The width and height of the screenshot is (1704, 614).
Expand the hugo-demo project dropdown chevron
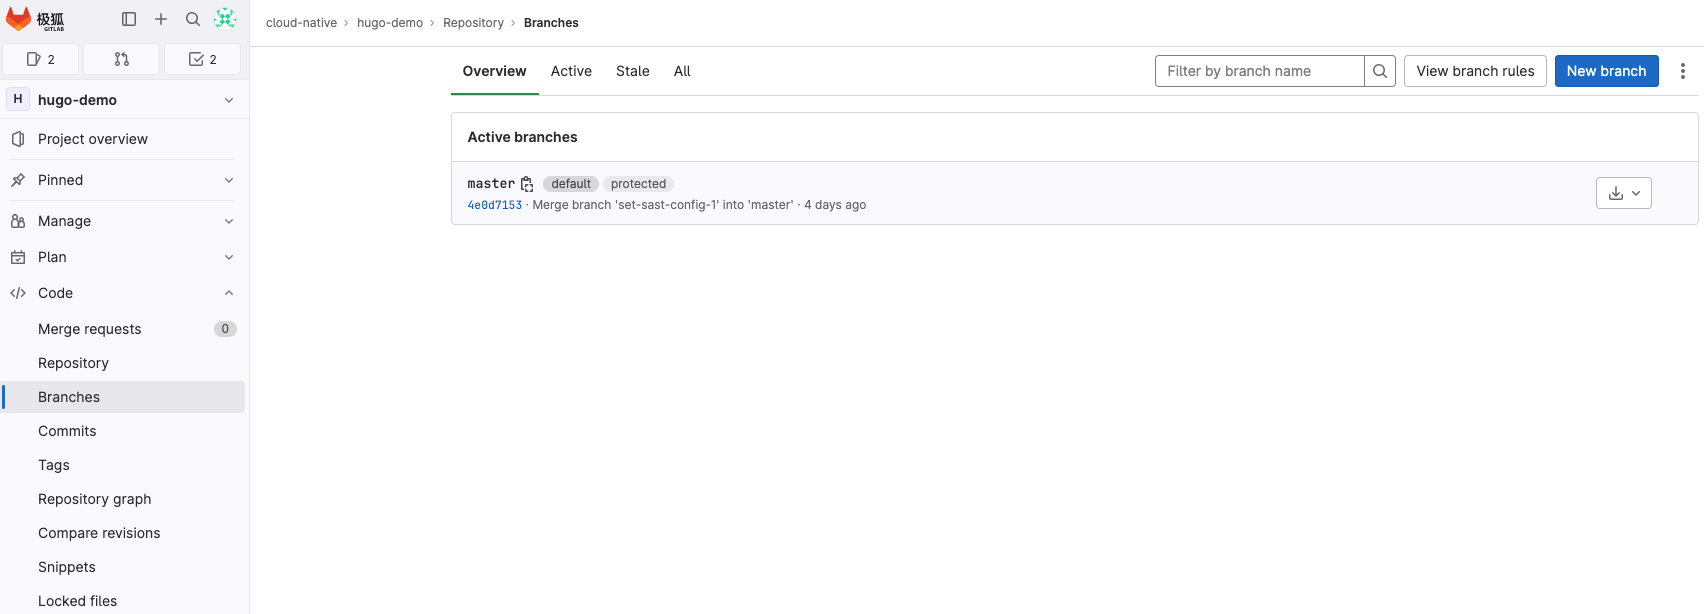tap(229, 100)
